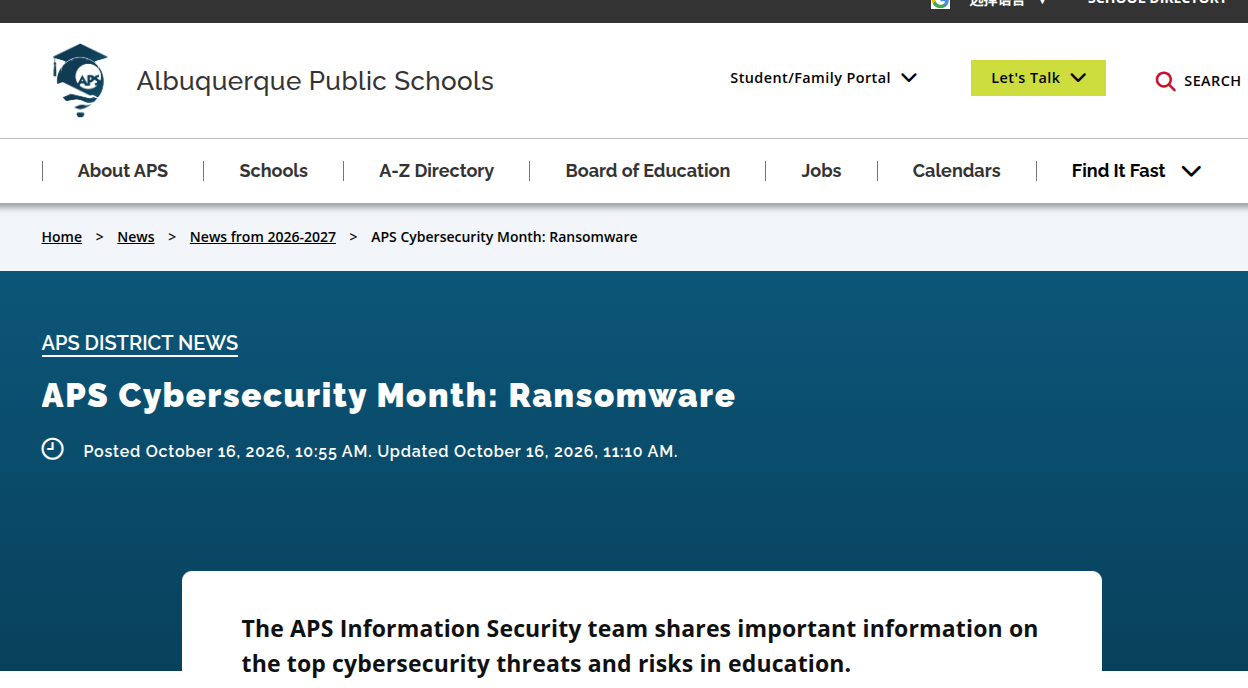Click the APS Cybersecurity Month: Ransomware headline
Viewport: 1248px width, 688px height.
pyautogui.click(x=389, y=396)
